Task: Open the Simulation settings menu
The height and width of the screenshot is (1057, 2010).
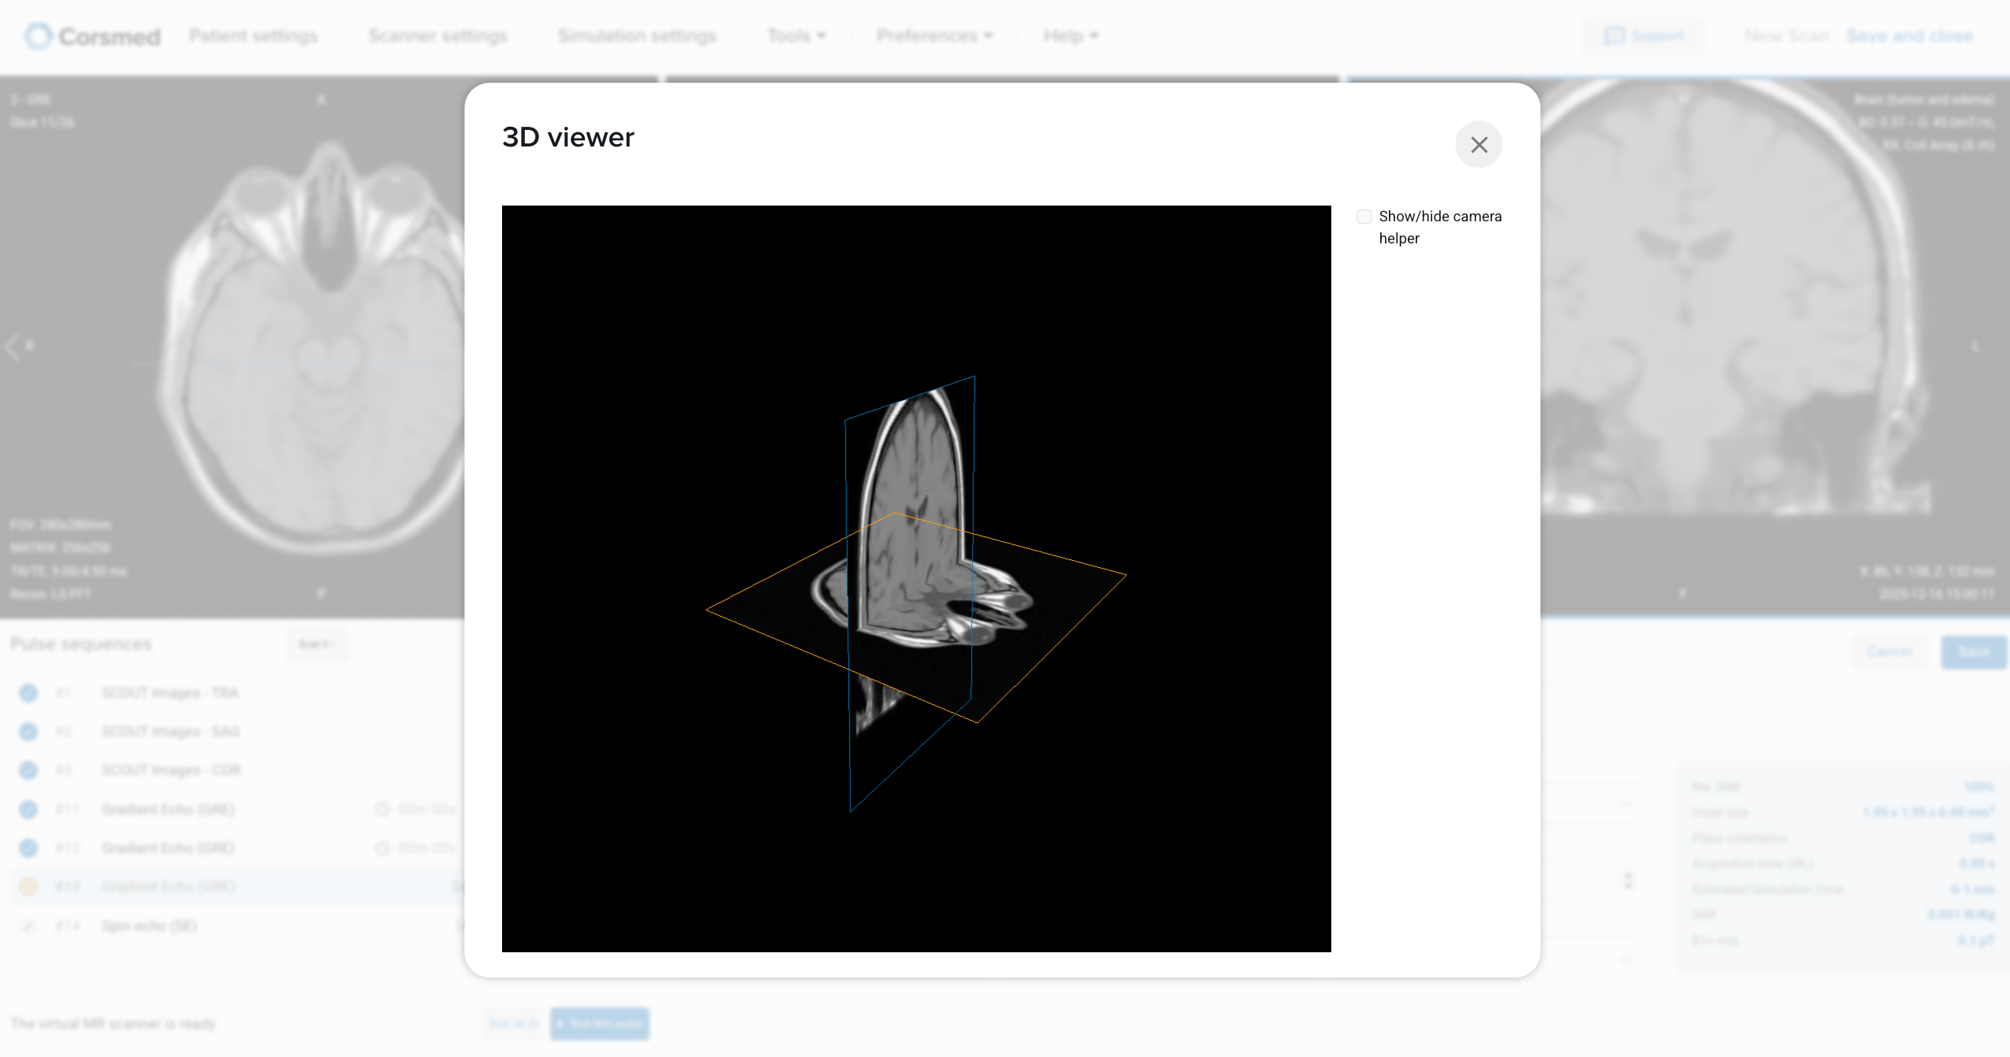Action: click(x=637, y=35)
